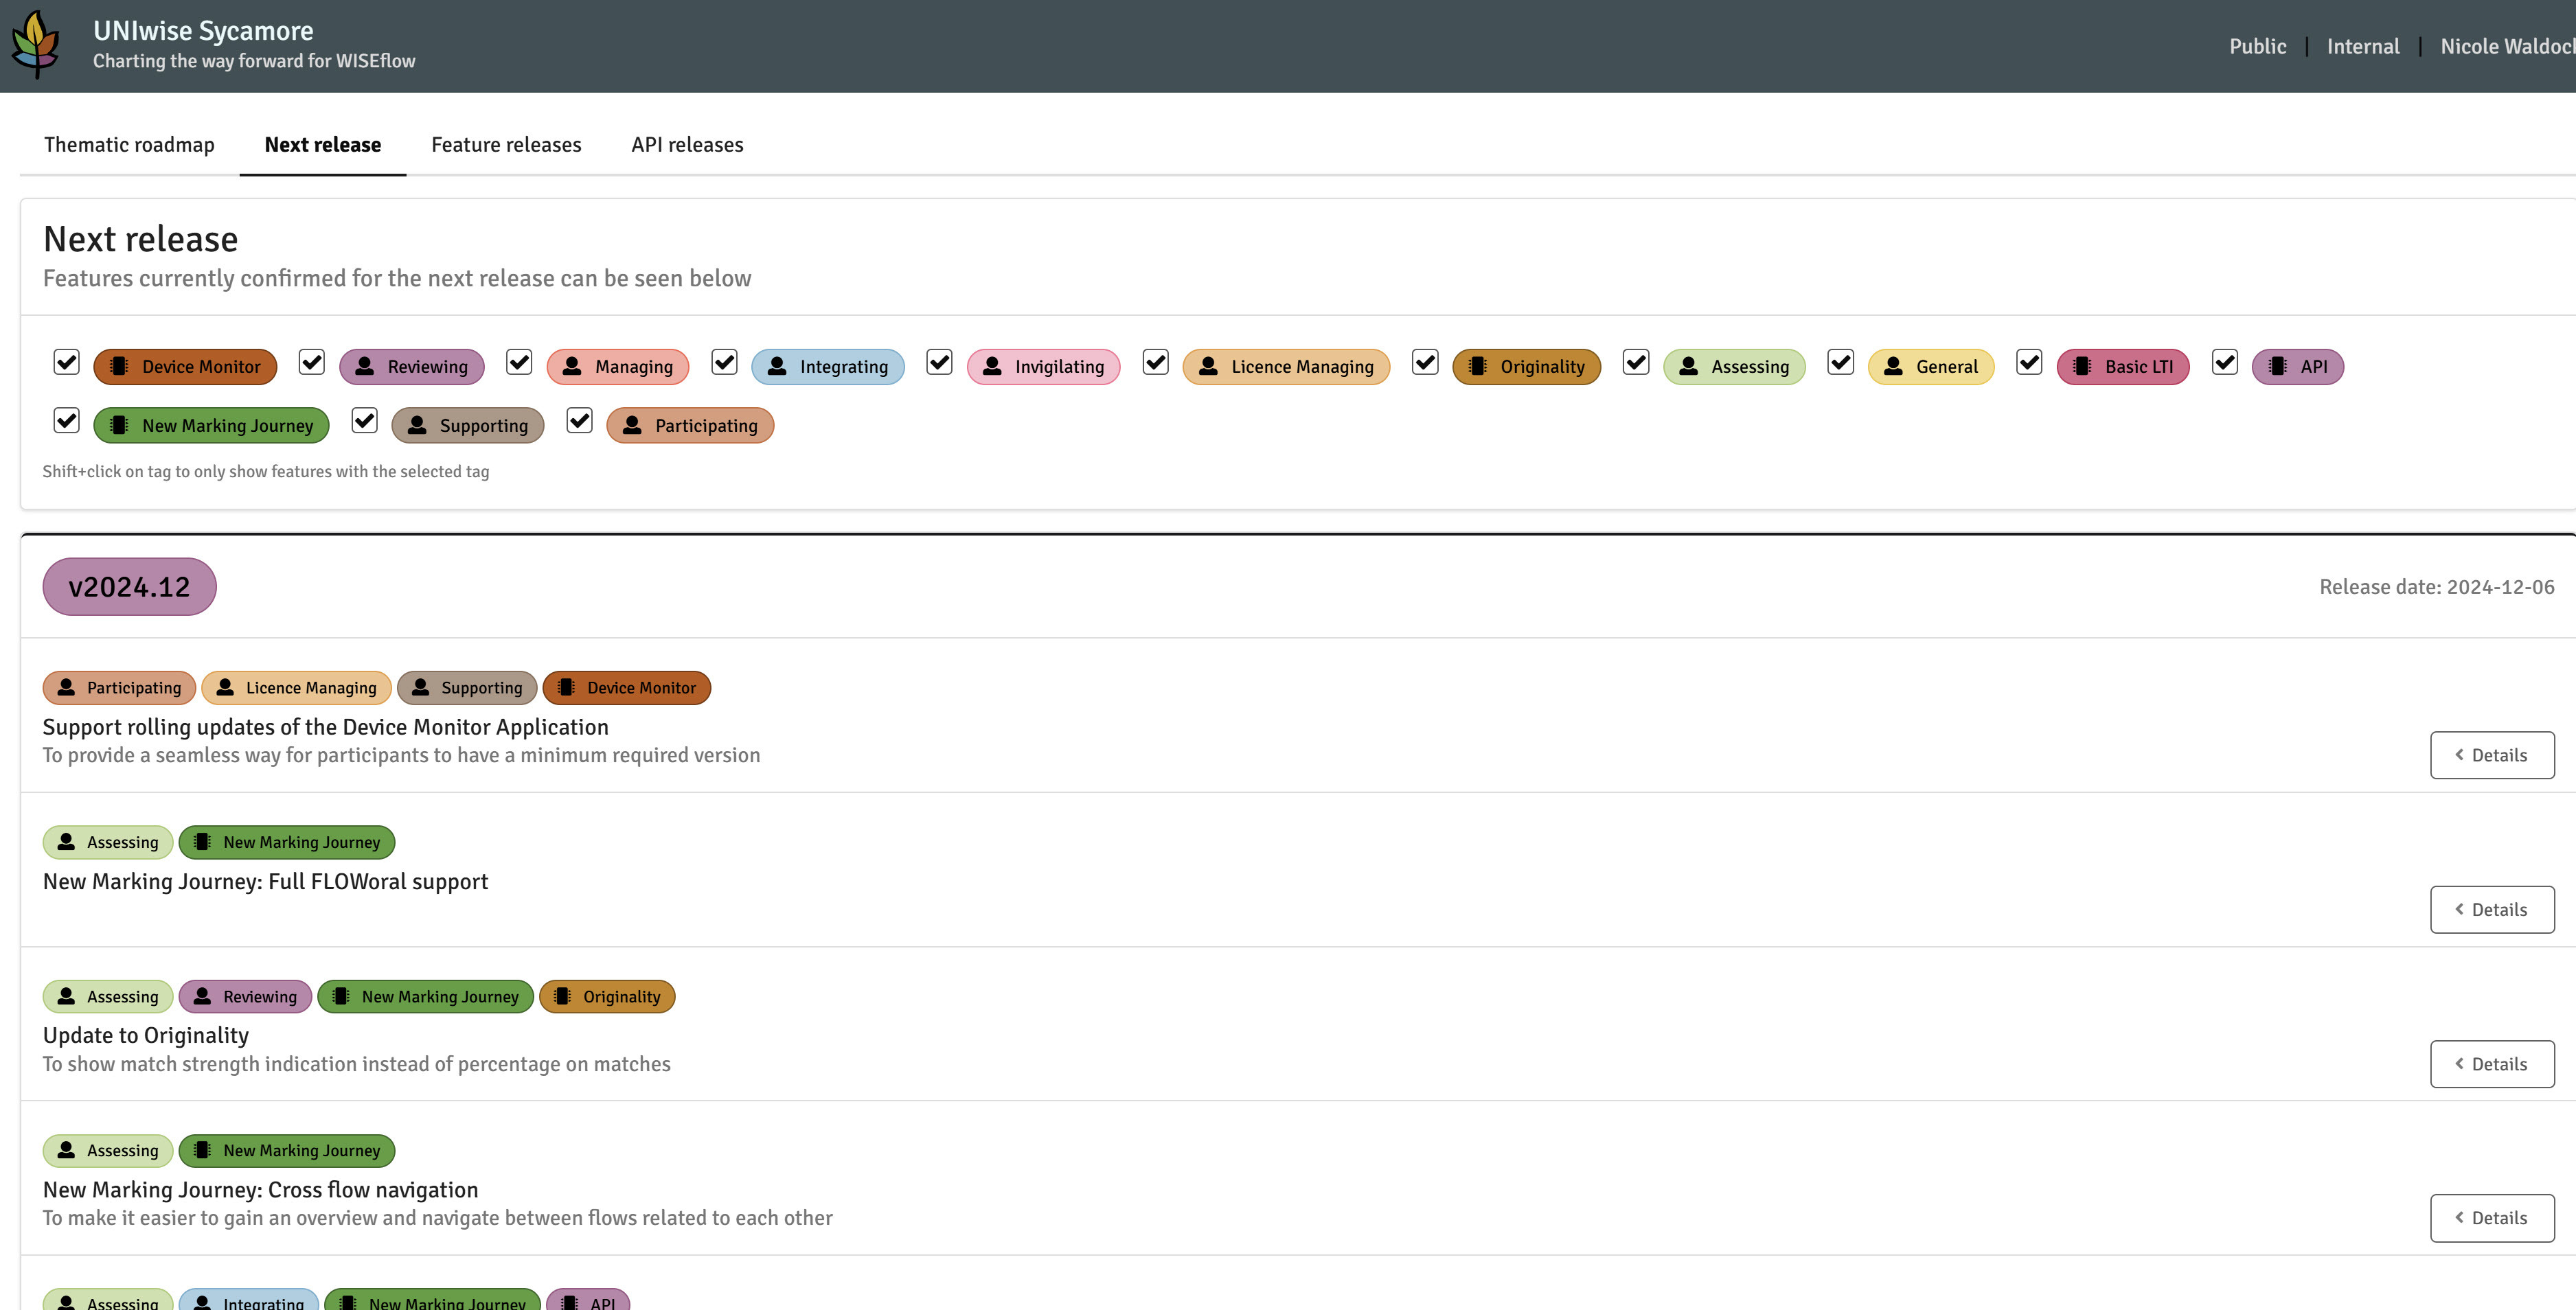Select the Next release tab
Screen dimensions: 2576x1310
click(322, 145)
